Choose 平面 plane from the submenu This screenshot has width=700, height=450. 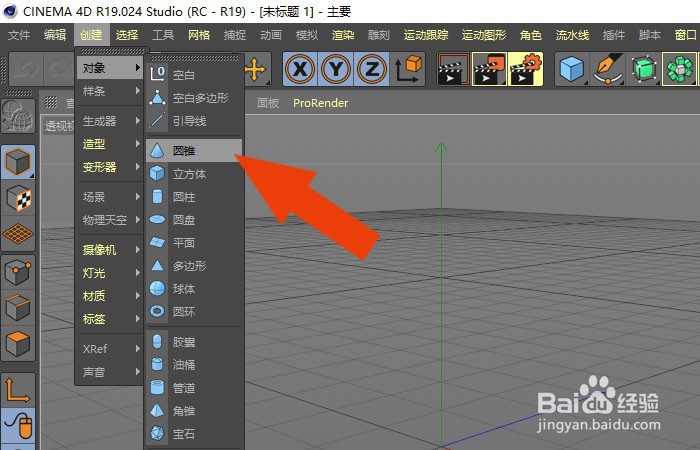point(194,243)
